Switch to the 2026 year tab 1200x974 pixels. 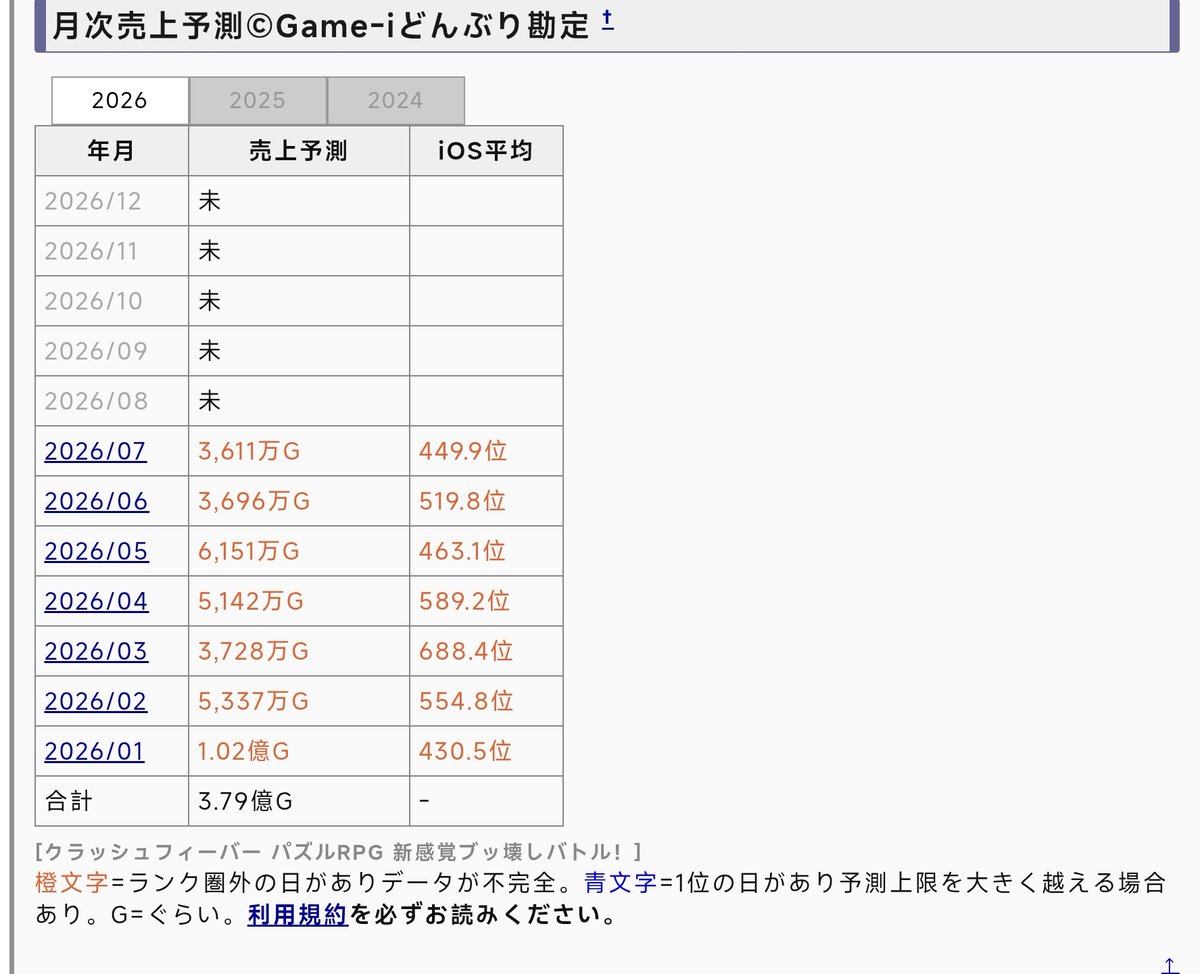click(120, 100)
